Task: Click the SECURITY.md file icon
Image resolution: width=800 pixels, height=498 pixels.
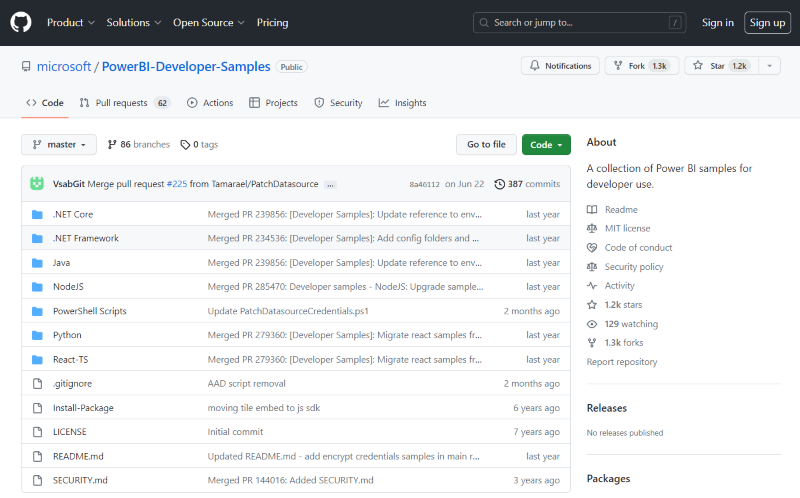Action: click(37, 480)
